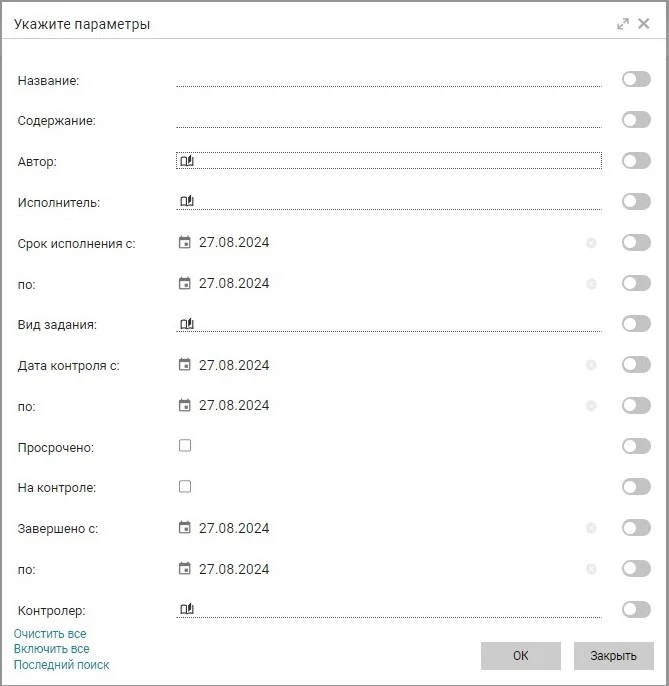The image size is (669, 686).
Task: Open calendar icon for Дата контроля с
Action: pyautogui.click(x=185, y=364)
